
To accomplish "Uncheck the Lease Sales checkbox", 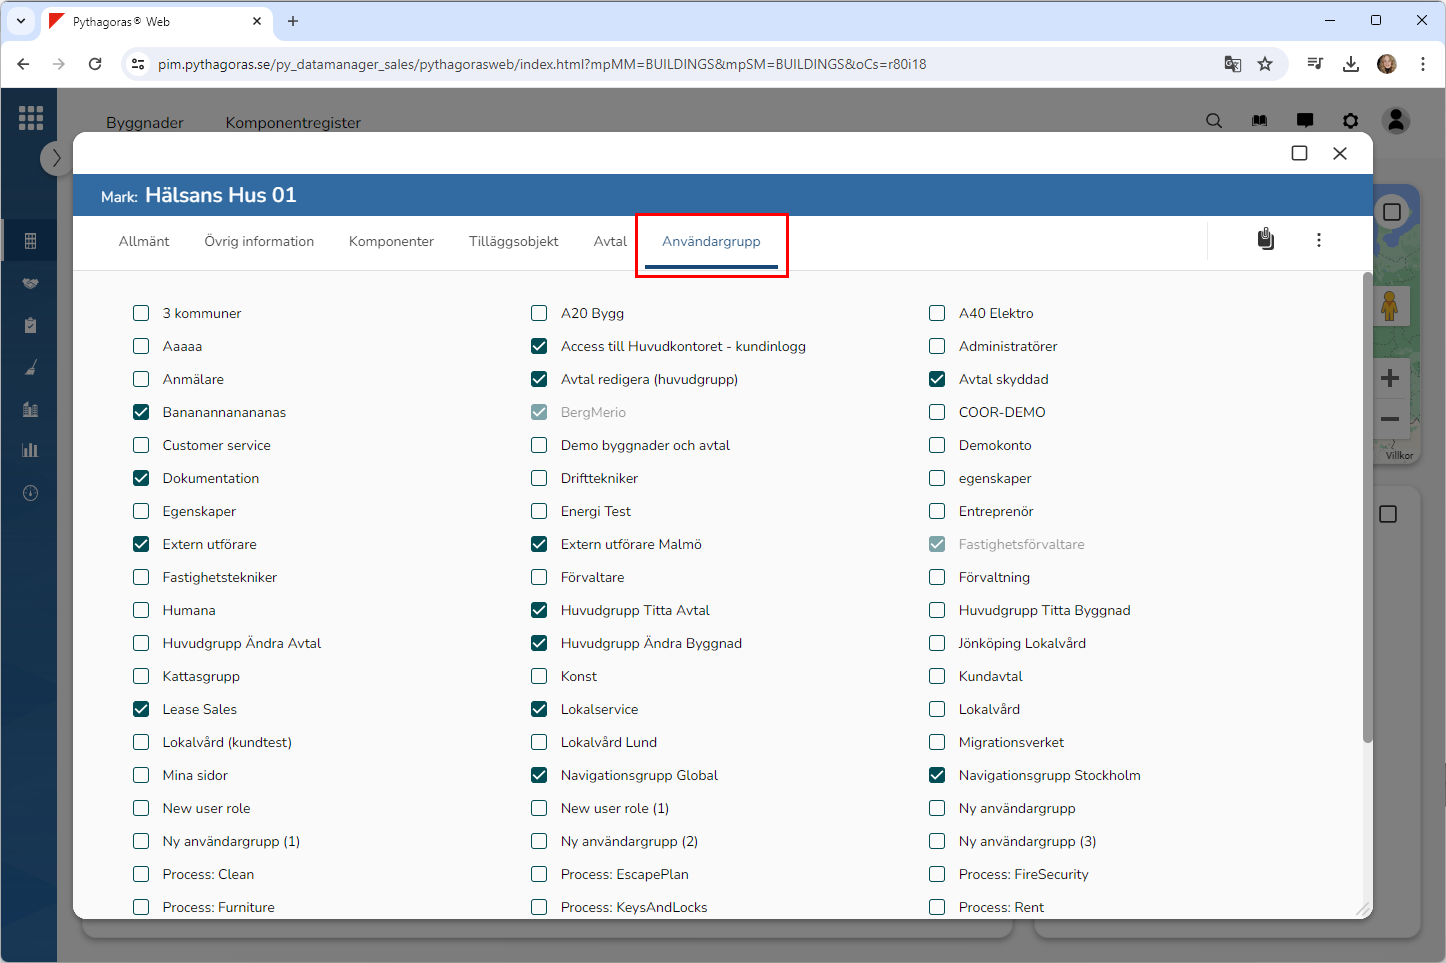I will [141, 709].
